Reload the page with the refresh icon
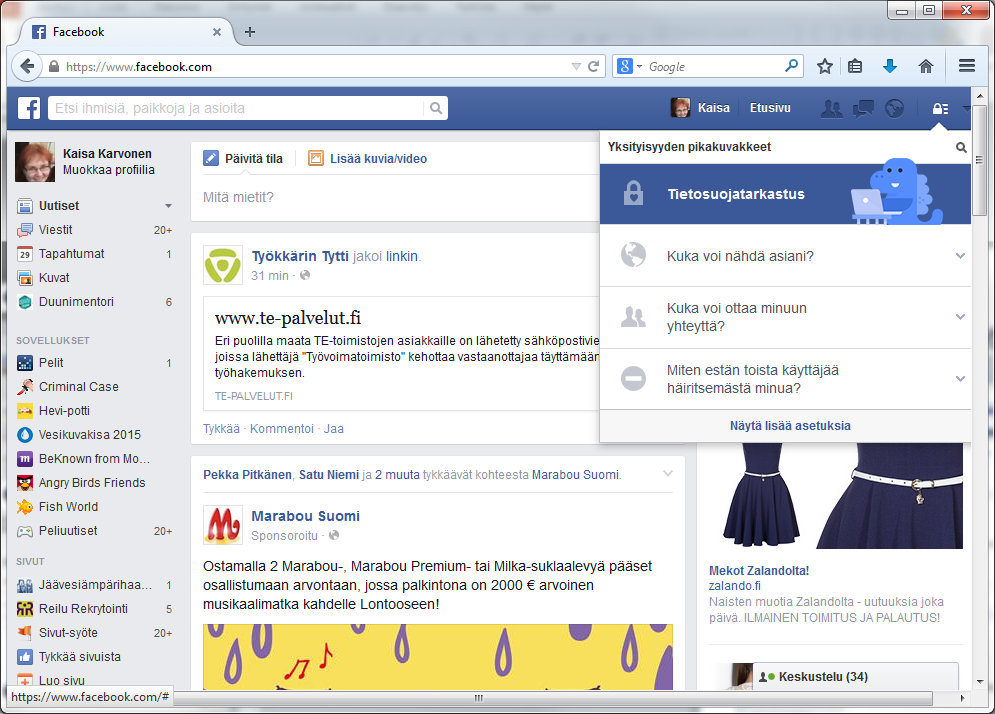 pyautogui.click(x=593, y=66)
